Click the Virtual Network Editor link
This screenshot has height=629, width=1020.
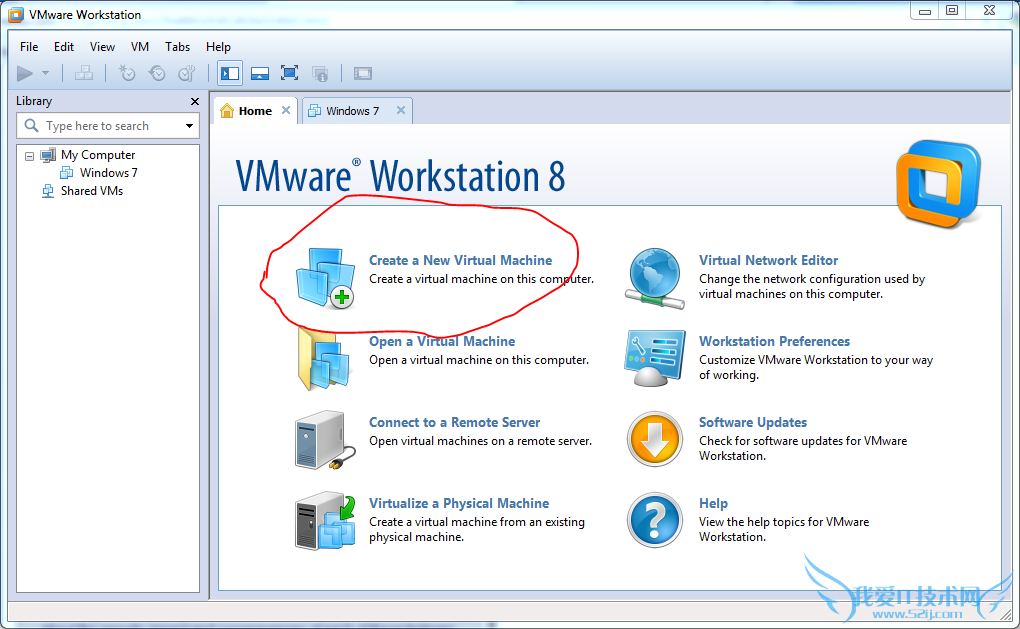[x=768, y=260]
